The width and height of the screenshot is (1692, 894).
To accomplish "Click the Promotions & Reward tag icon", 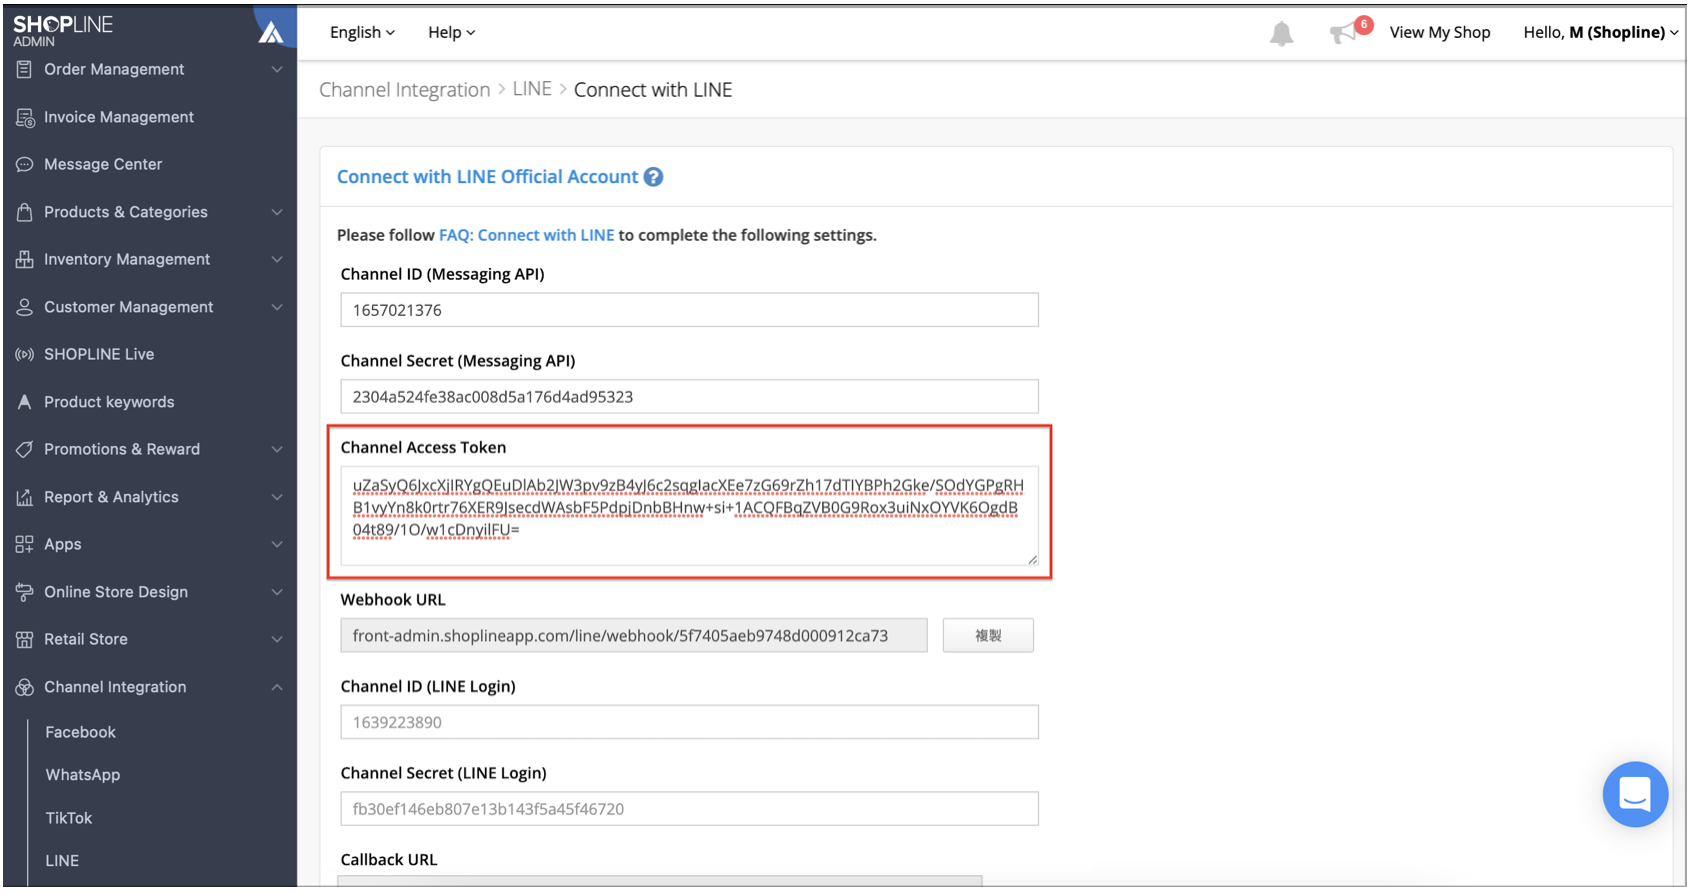I will (x=25, y=449).
